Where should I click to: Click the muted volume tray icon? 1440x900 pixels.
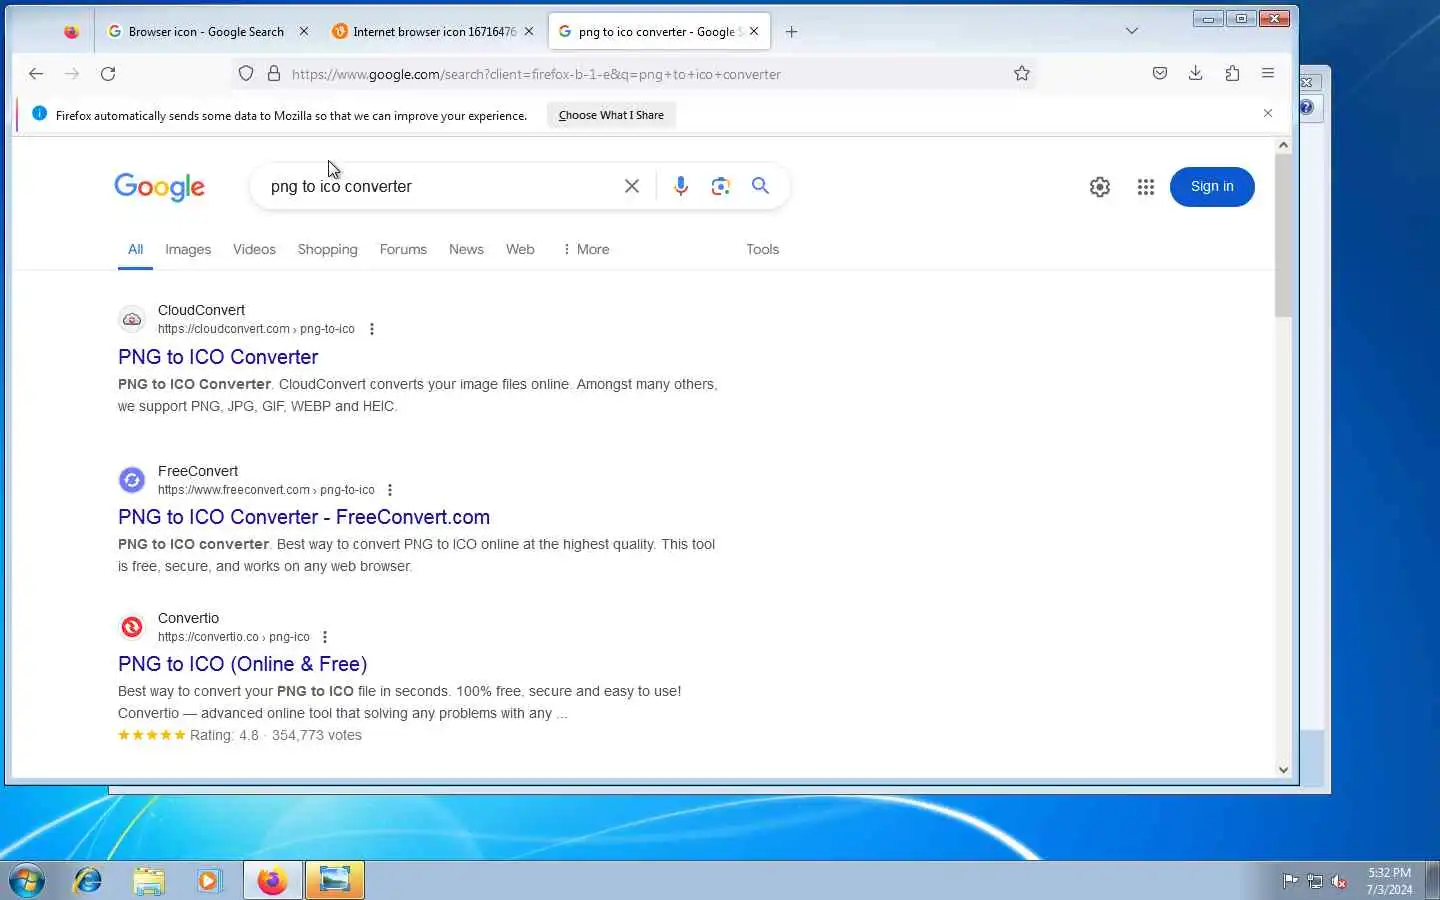[x=1340, y=881]
